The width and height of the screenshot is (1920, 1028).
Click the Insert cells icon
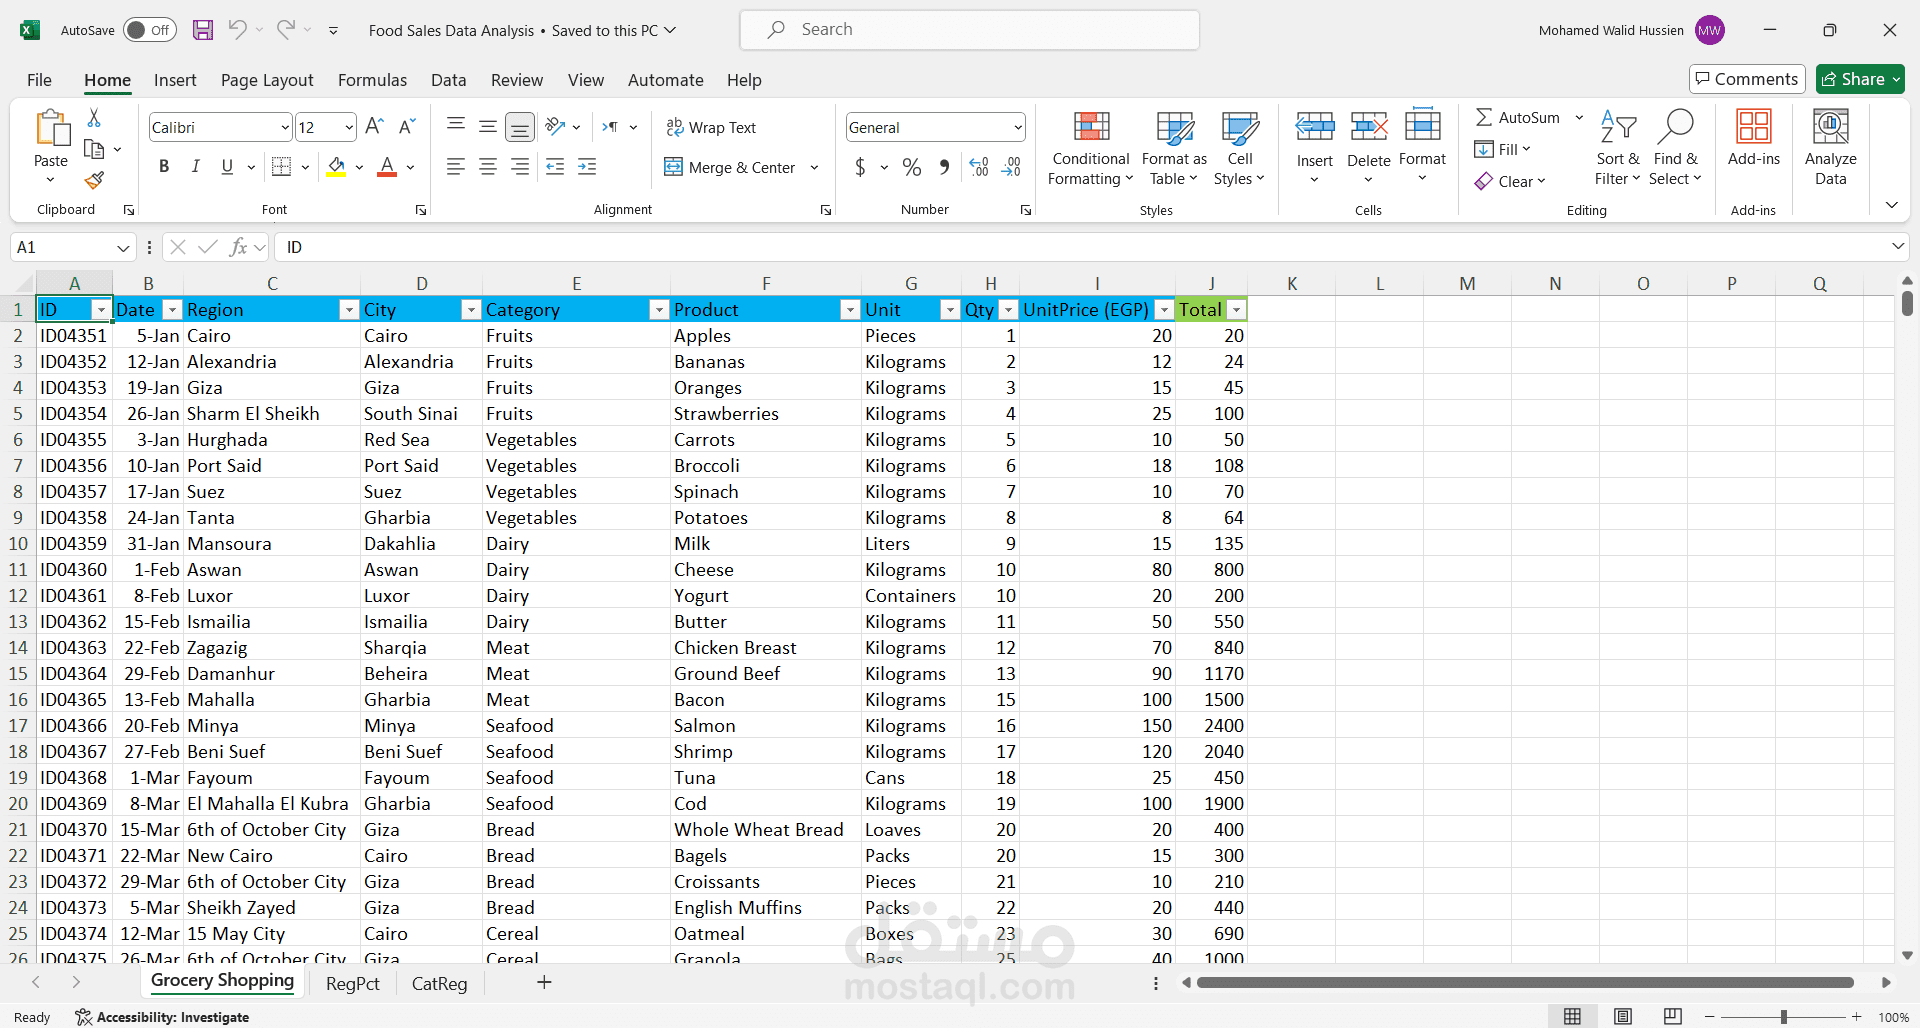click(1315, 127)
